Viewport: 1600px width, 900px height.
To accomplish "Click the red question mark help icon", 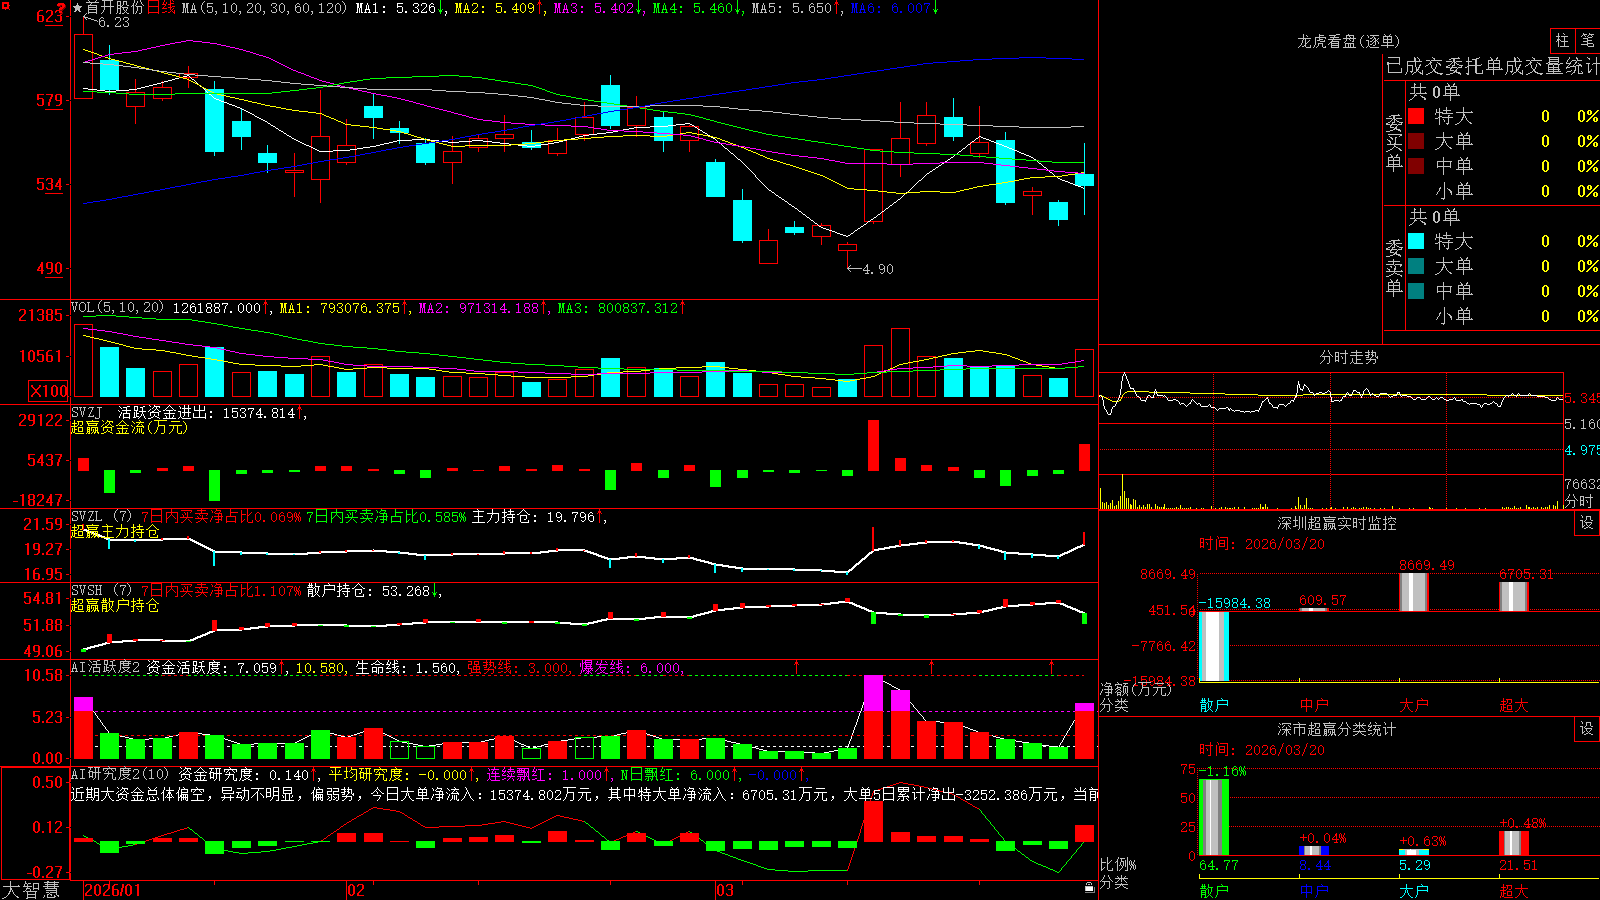I will tap(62, 8).
